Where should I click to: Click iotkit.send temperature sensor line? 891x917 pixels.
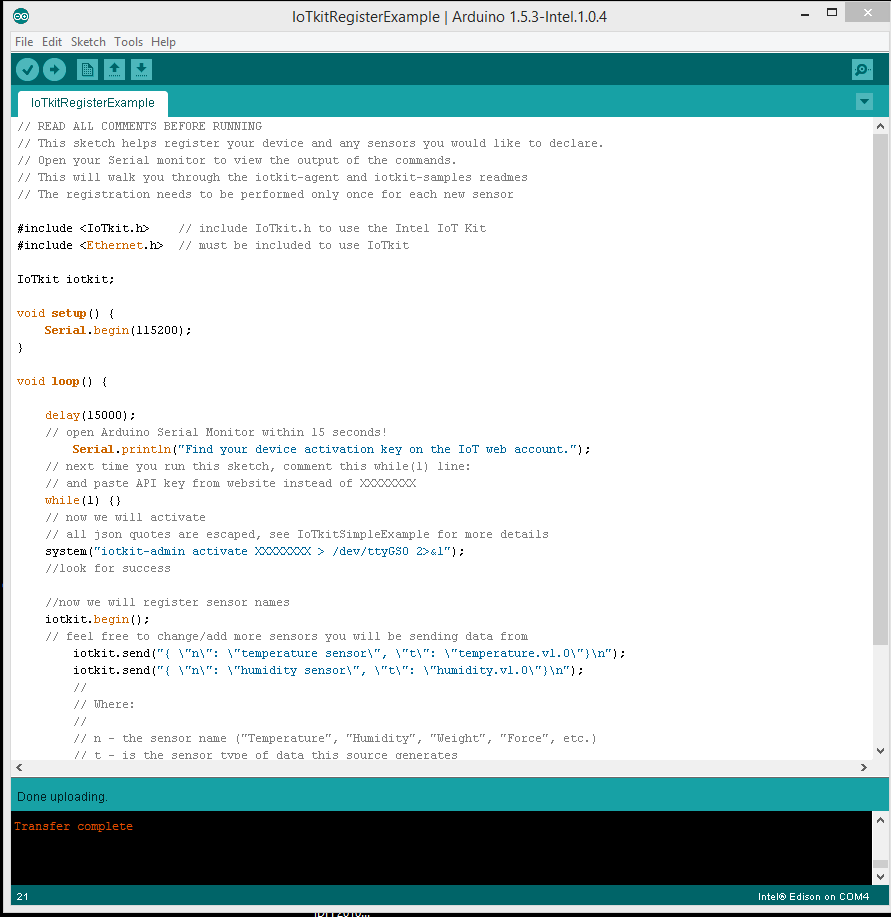(x=348, y=653)
